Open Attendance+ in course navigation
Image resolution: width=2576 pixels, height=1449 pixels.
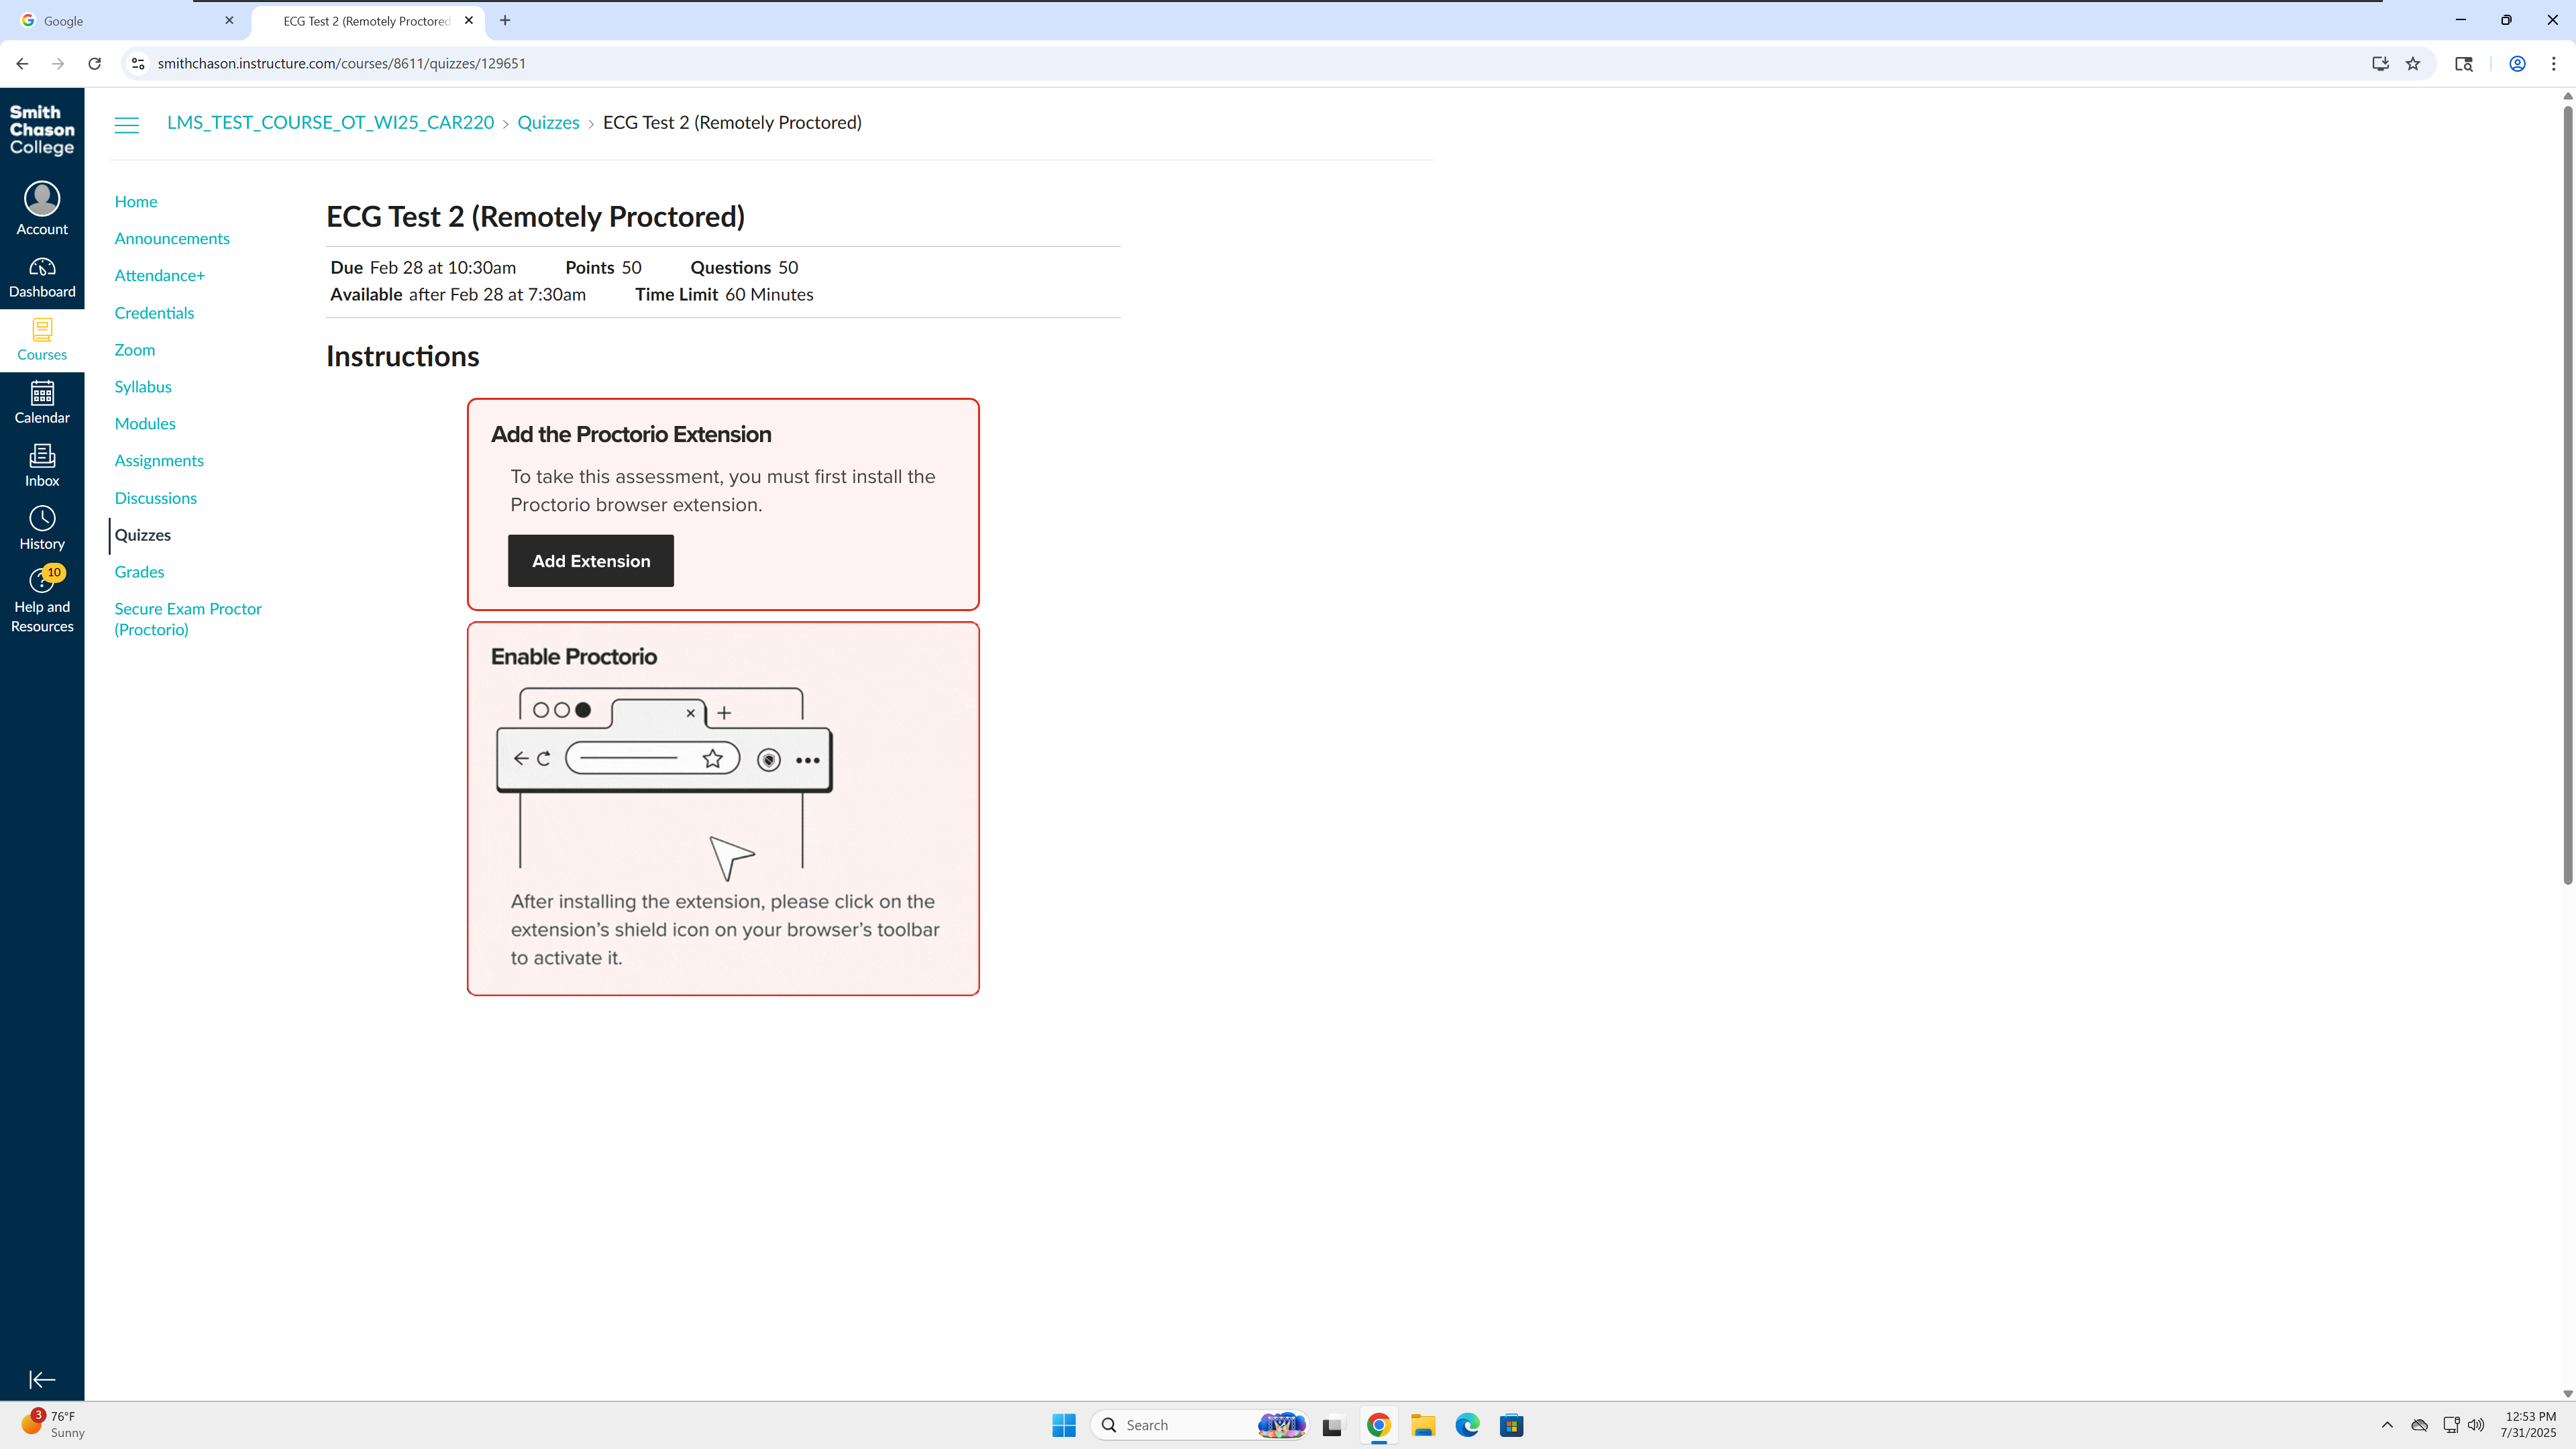click(x=159, y=275)
